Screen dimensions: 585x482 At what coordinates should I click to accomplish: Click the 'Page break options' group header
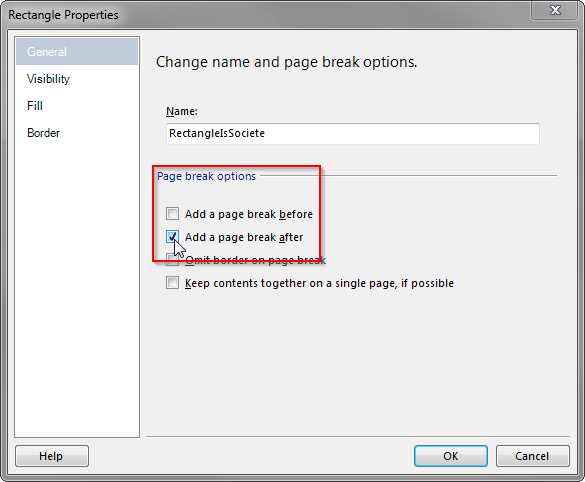coord(206,176)
